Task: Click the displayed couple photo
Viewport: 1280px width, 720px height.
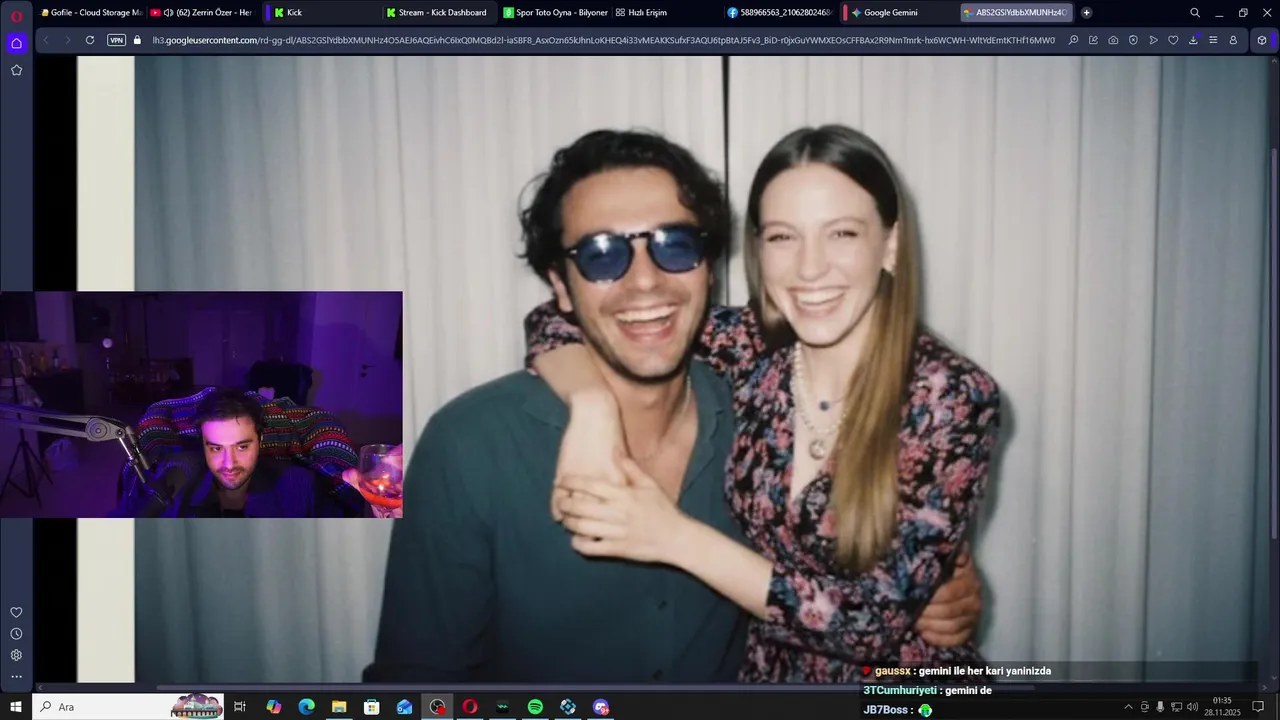Action: [x=700, y=370]
